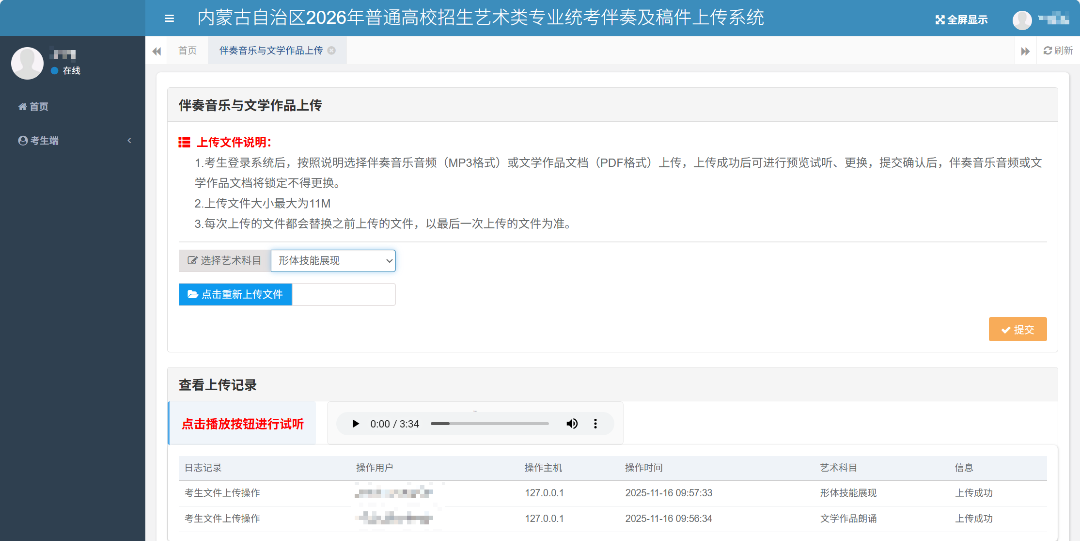The image size is (1080, 541).
Task: Play the uploaded audio track
Action: click(355, 424)
